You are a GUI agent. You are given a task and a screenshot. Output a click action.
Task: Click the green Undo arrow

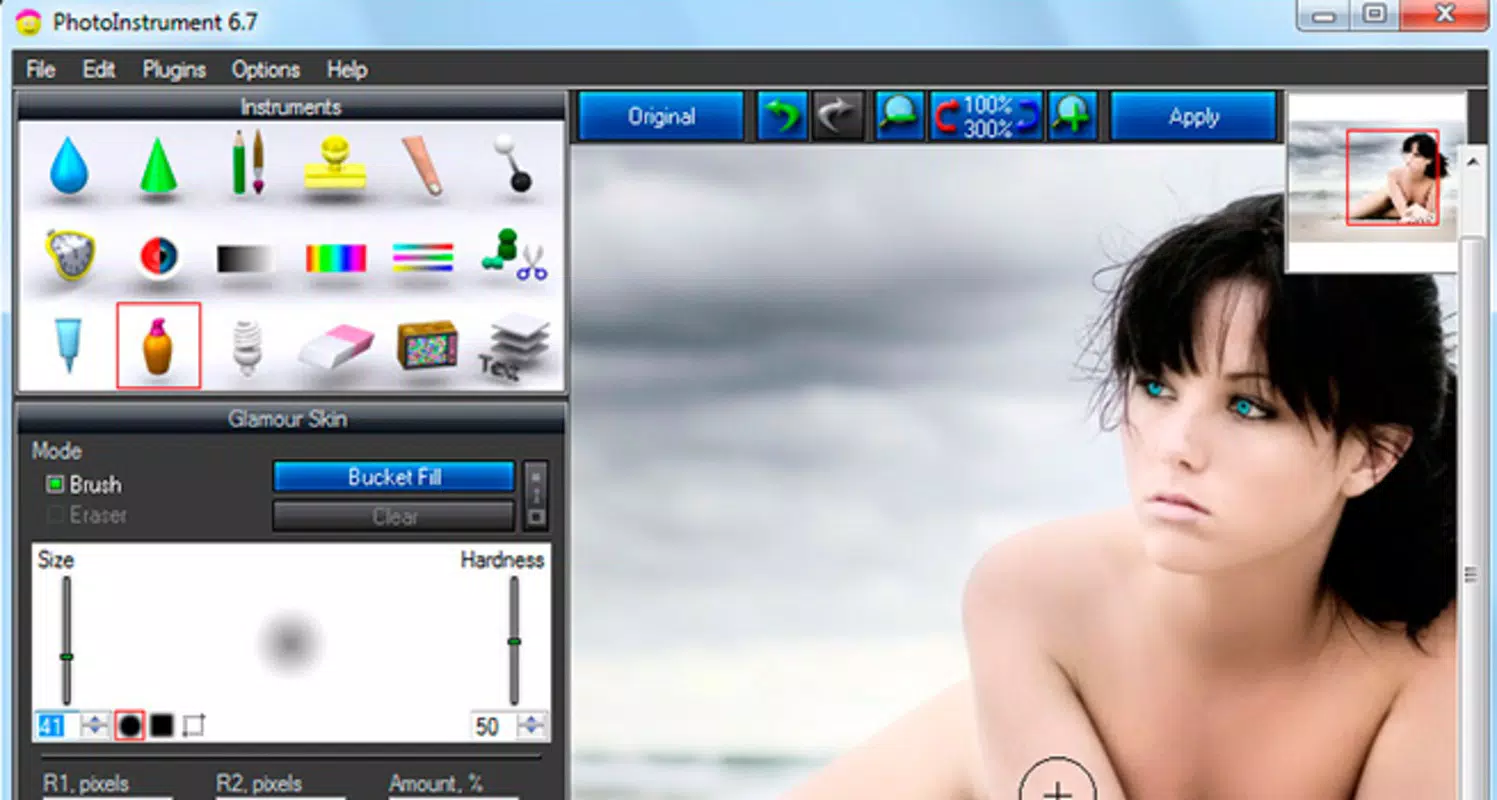pyautogui.click(x=782, y=117)
